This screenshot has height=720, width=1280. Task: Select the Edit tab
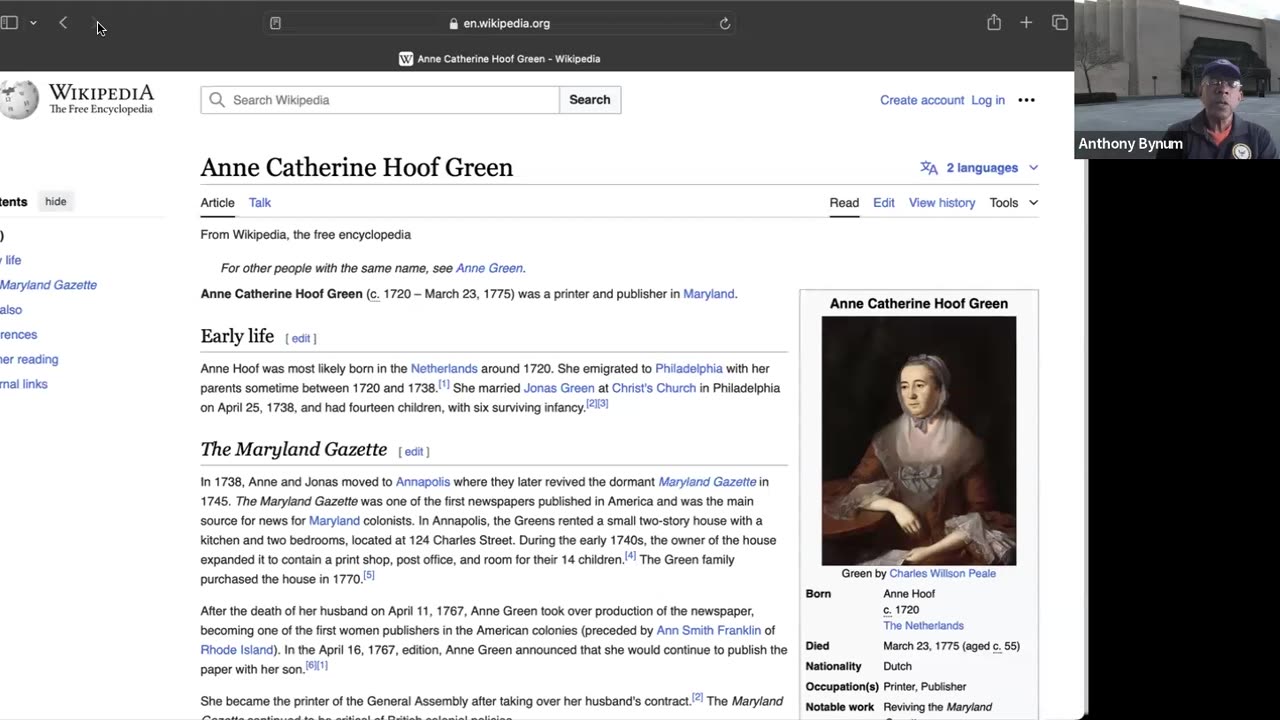(884, 203)
